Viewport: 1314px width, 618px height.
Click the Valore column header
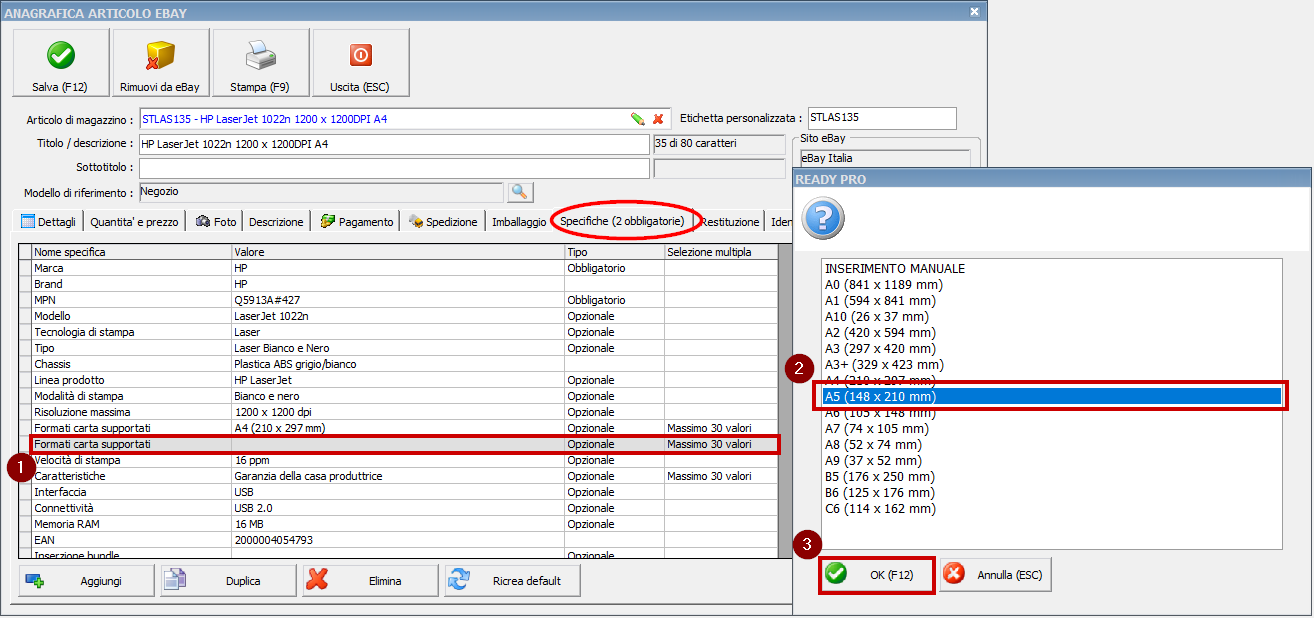(x=398, y=252)
